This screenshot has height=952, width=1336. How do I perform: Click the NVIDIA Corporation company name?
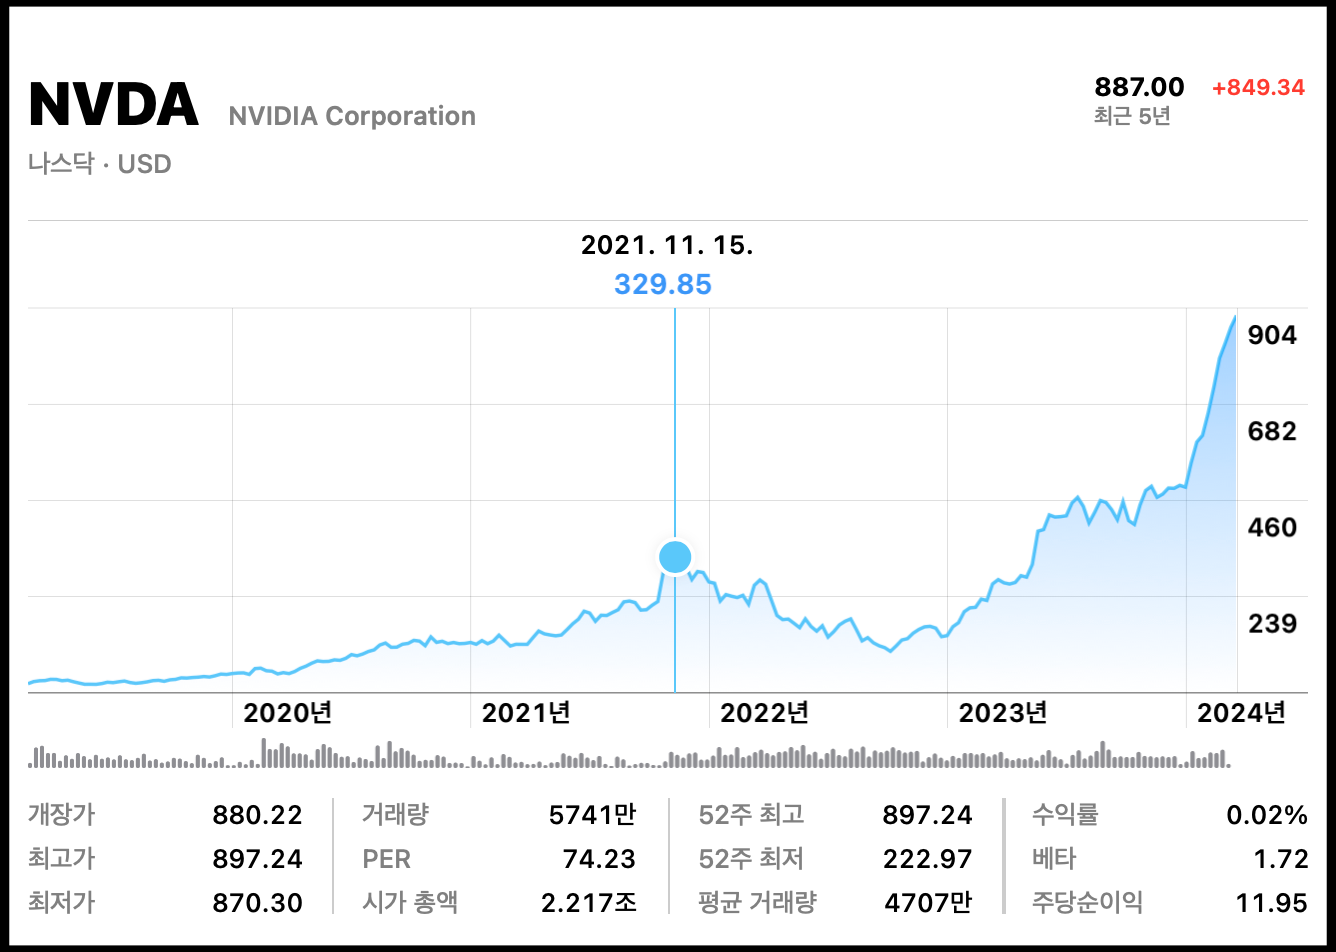coord(352,116)
